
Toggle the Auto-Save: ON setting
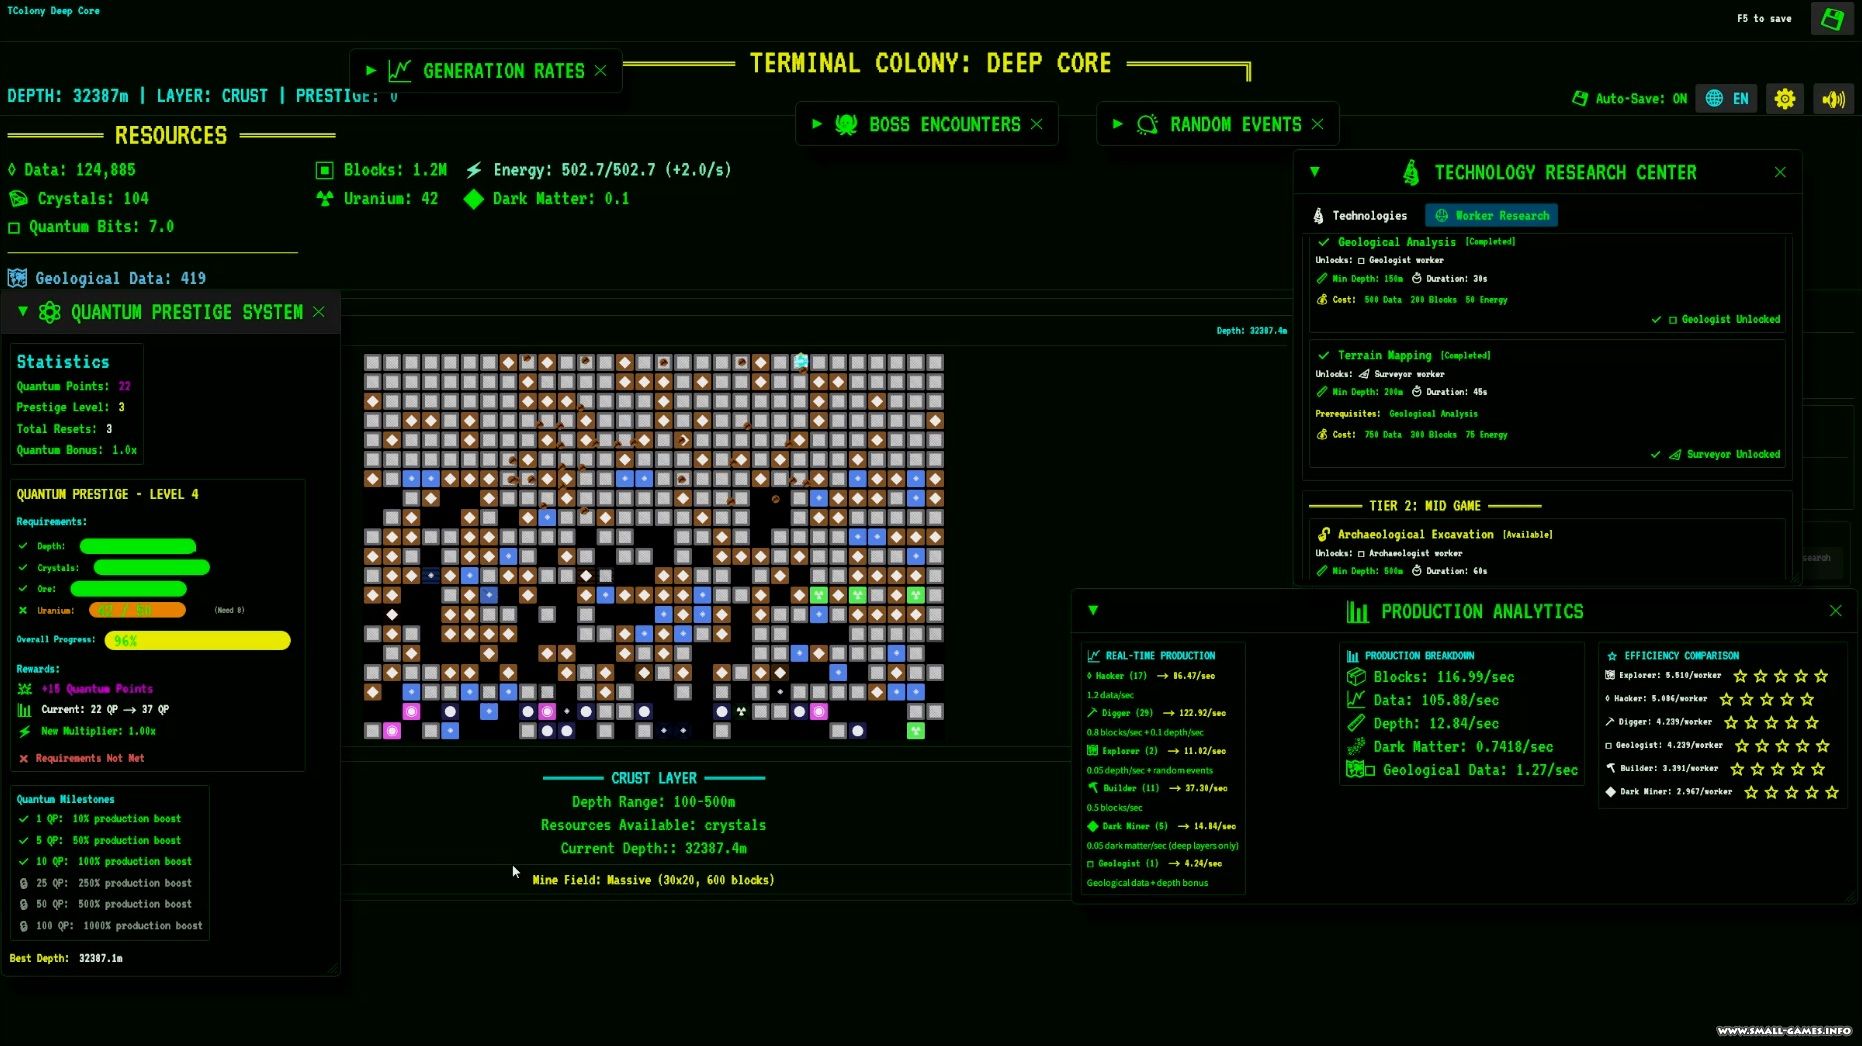point(1629,98)
